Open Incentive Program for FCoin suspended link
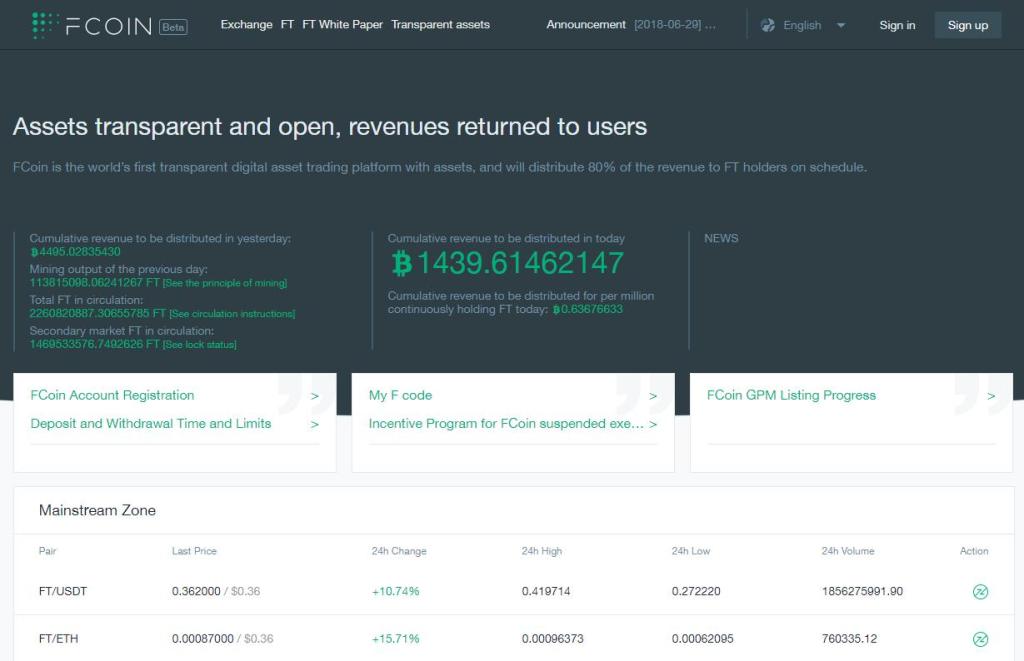The width and height of the screenshot is (1024, 661). (x=506, y=423)
